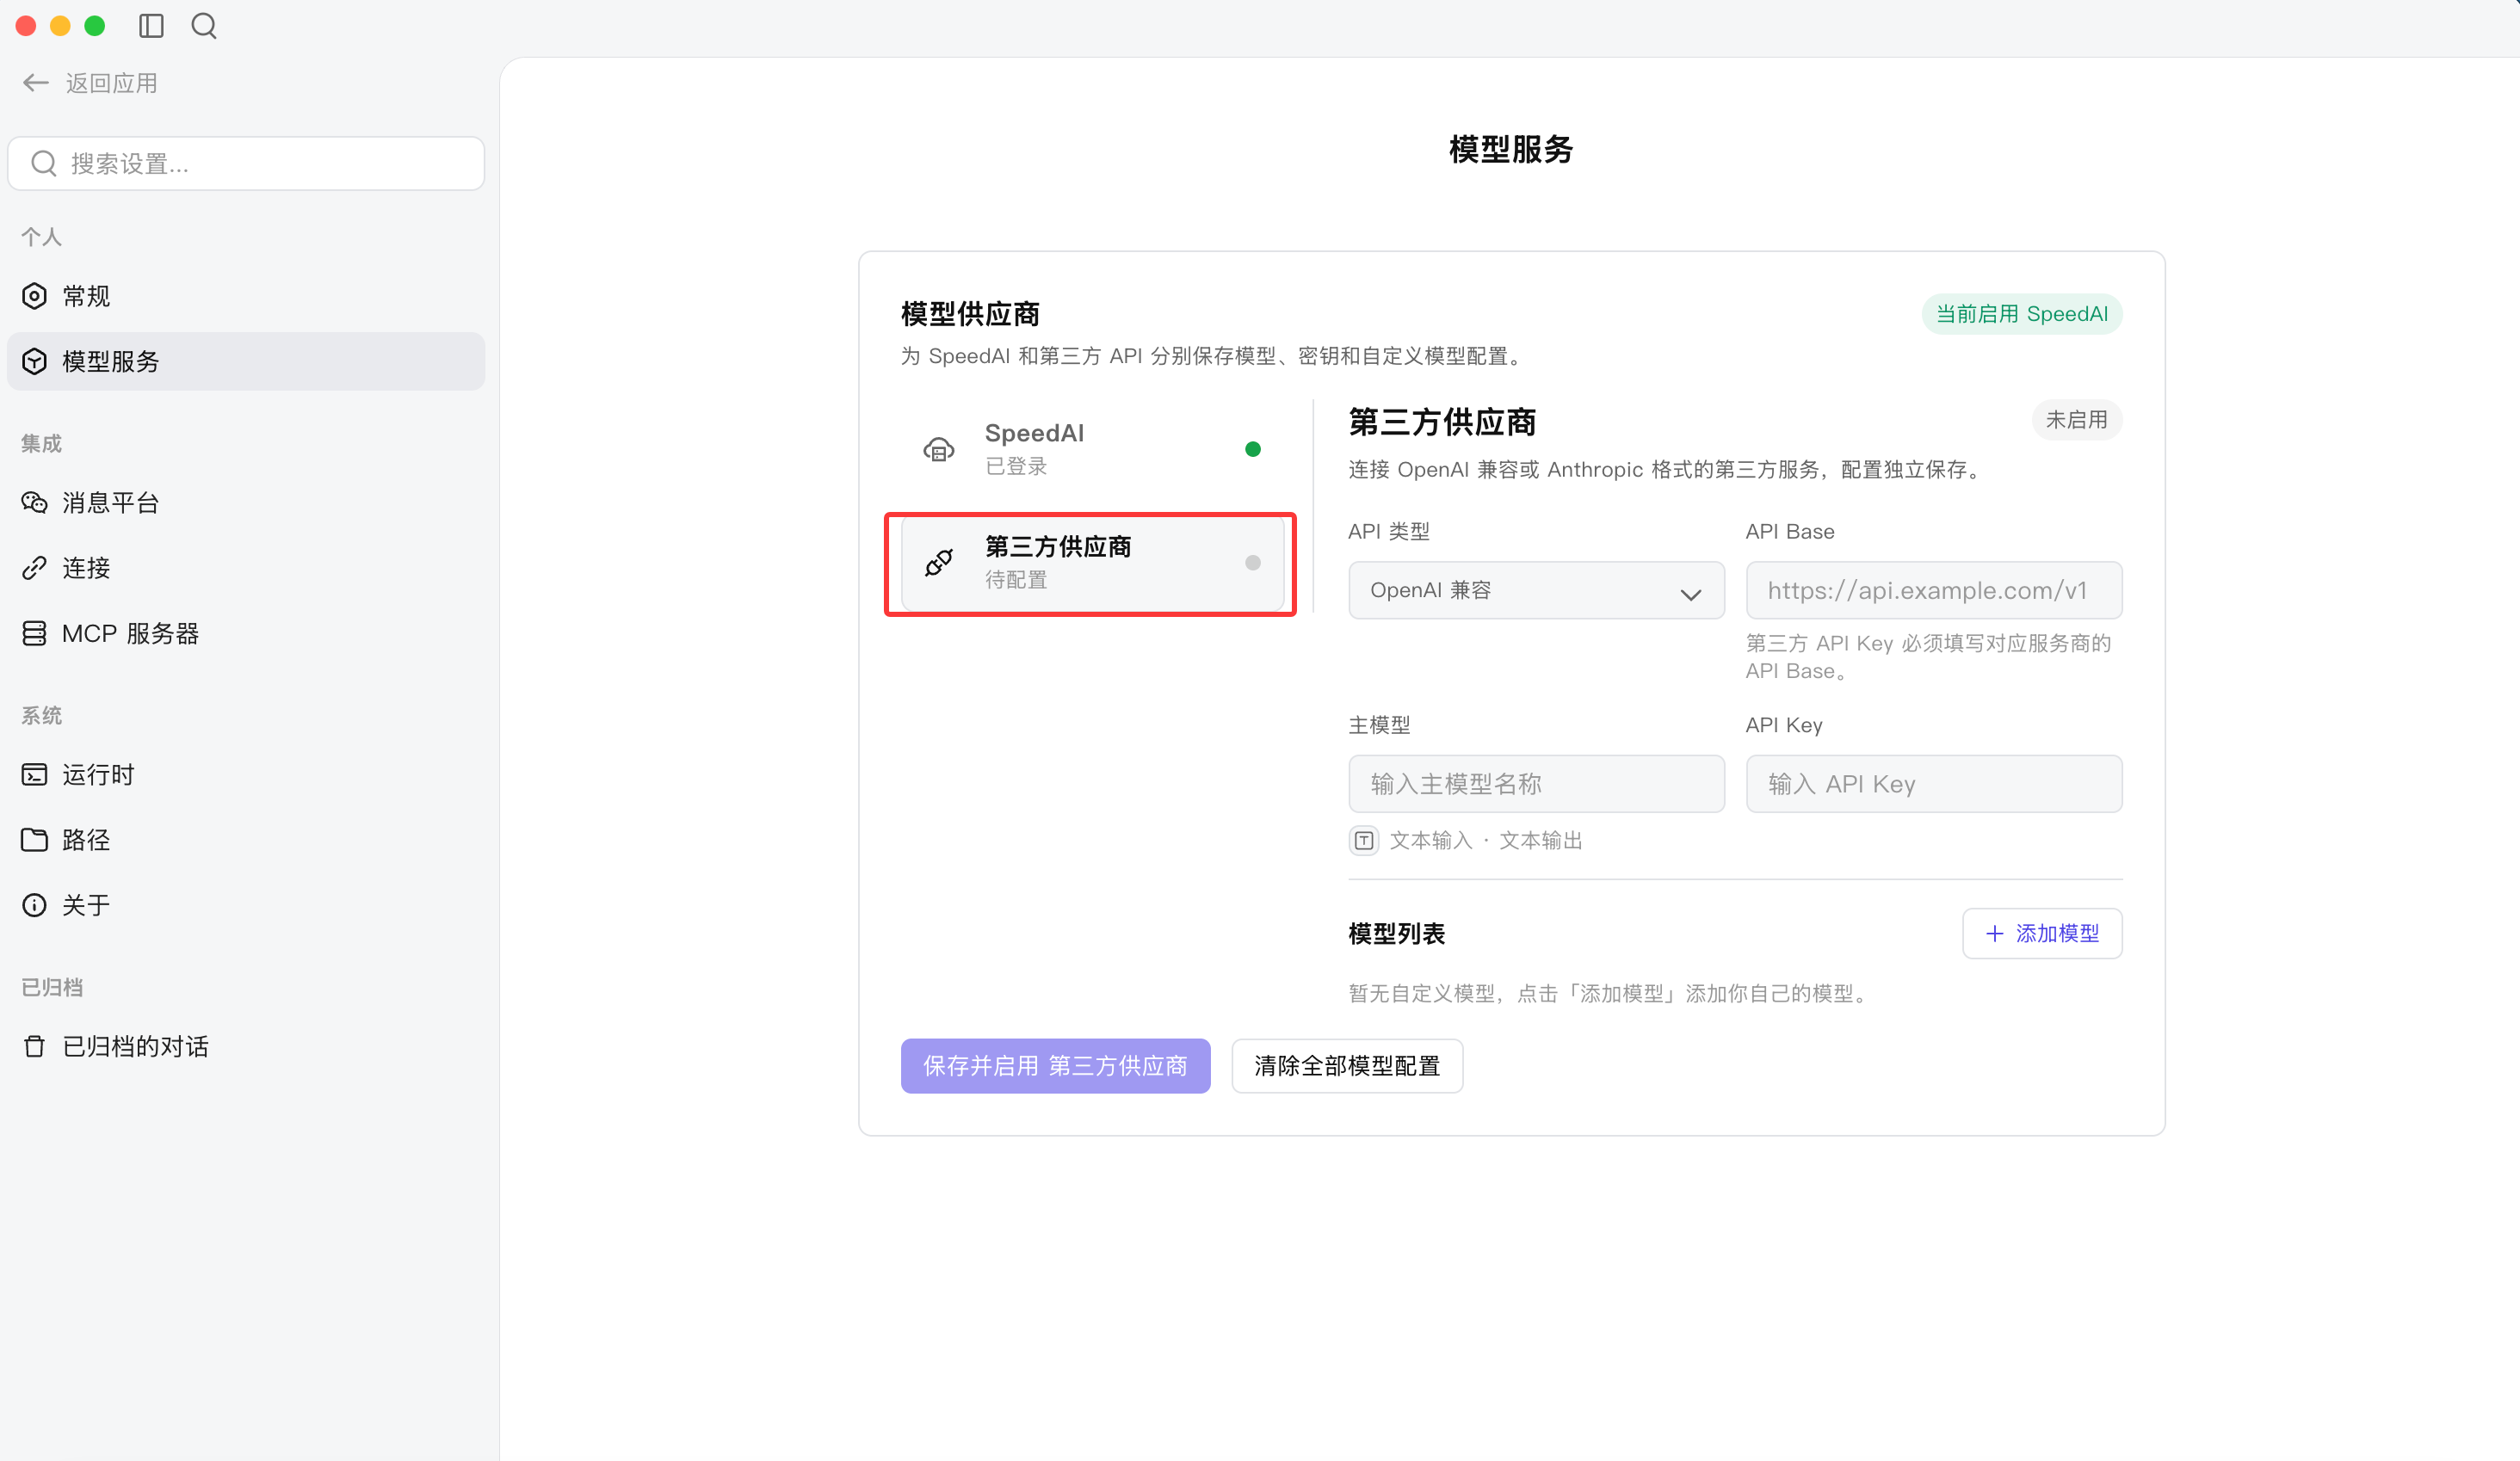The height and width of the screenshot is (1461, 2520).
Task: Click the 运行时 terminal icon
Action: pos(35,774)
